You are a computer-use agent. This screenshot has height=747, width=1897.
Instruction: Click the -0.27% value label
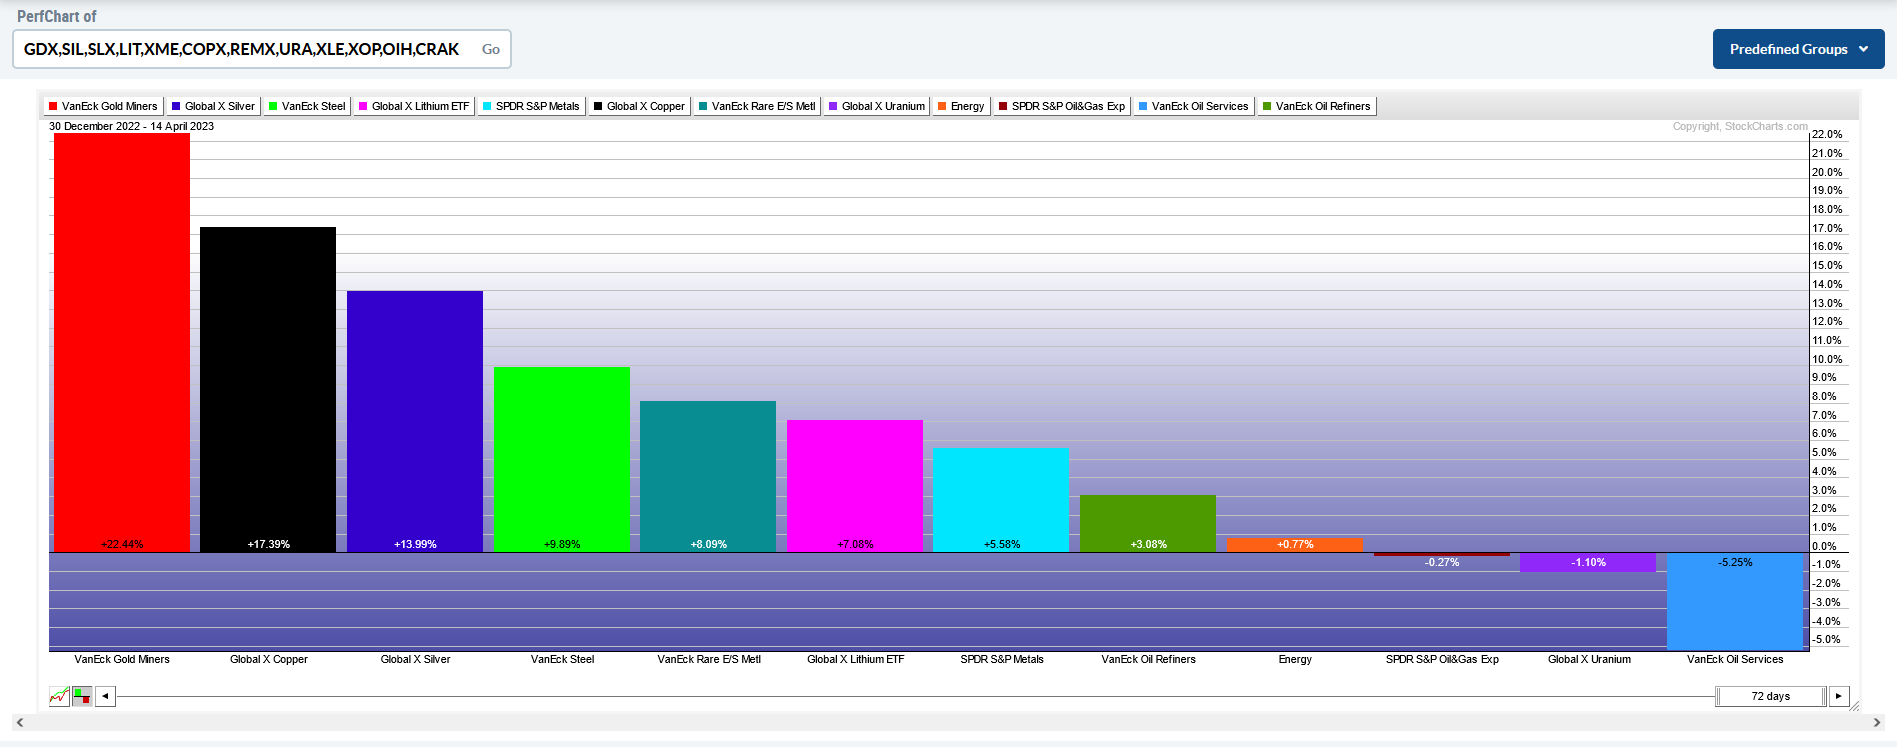(1442, 562)
